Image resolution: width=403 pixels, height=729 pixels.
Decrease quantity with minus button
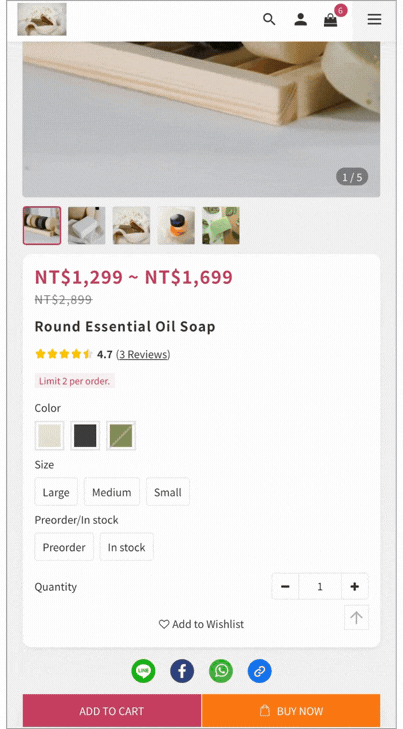[x=285, y=586]
